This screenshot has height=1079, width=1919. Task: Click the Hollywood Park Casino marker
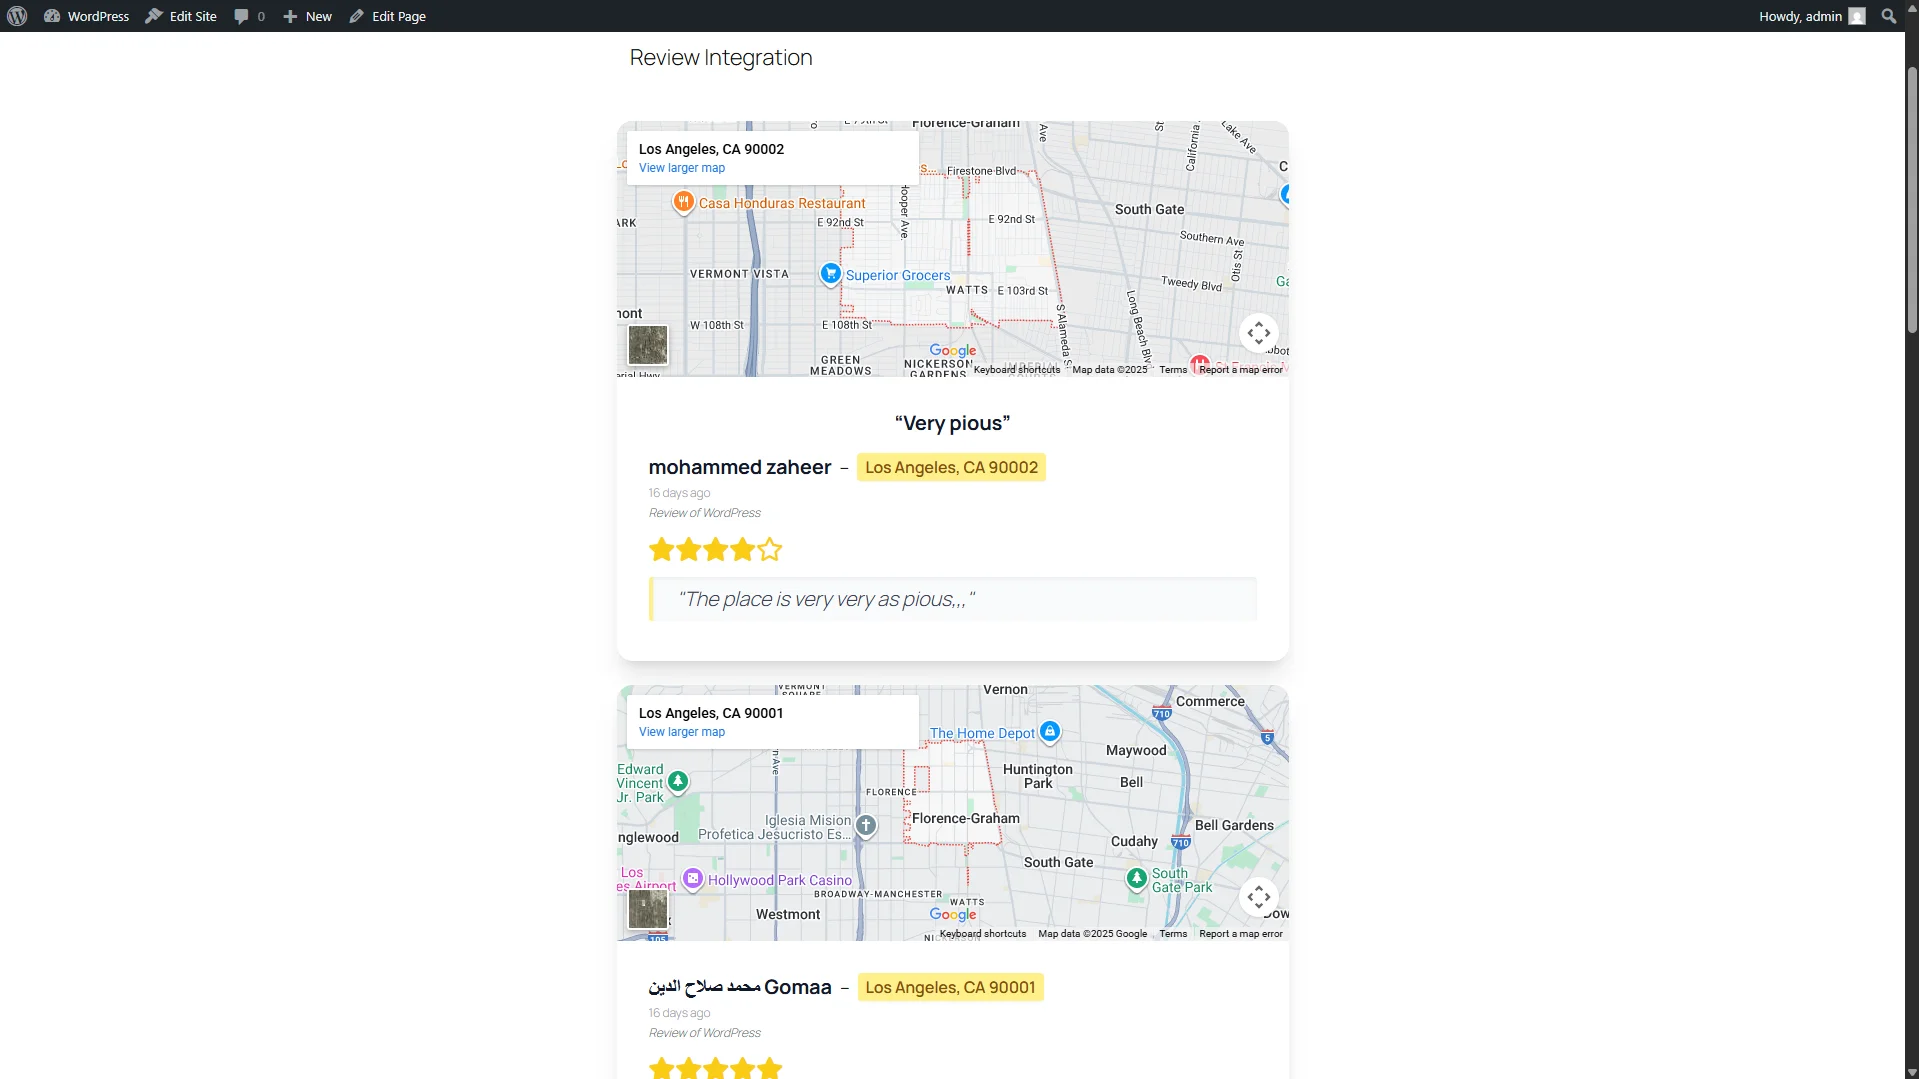point(692,879)
